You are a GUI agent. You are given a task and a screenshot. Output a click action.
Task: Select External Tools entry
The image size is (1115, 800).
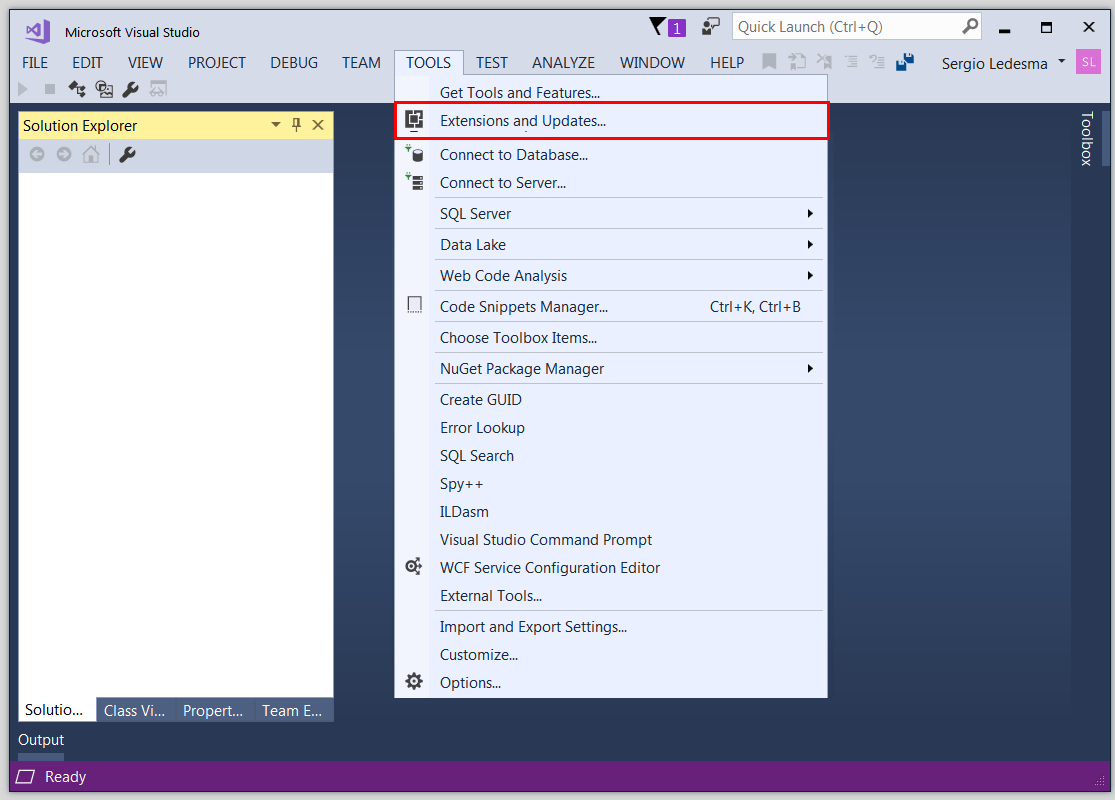point(611,595)
